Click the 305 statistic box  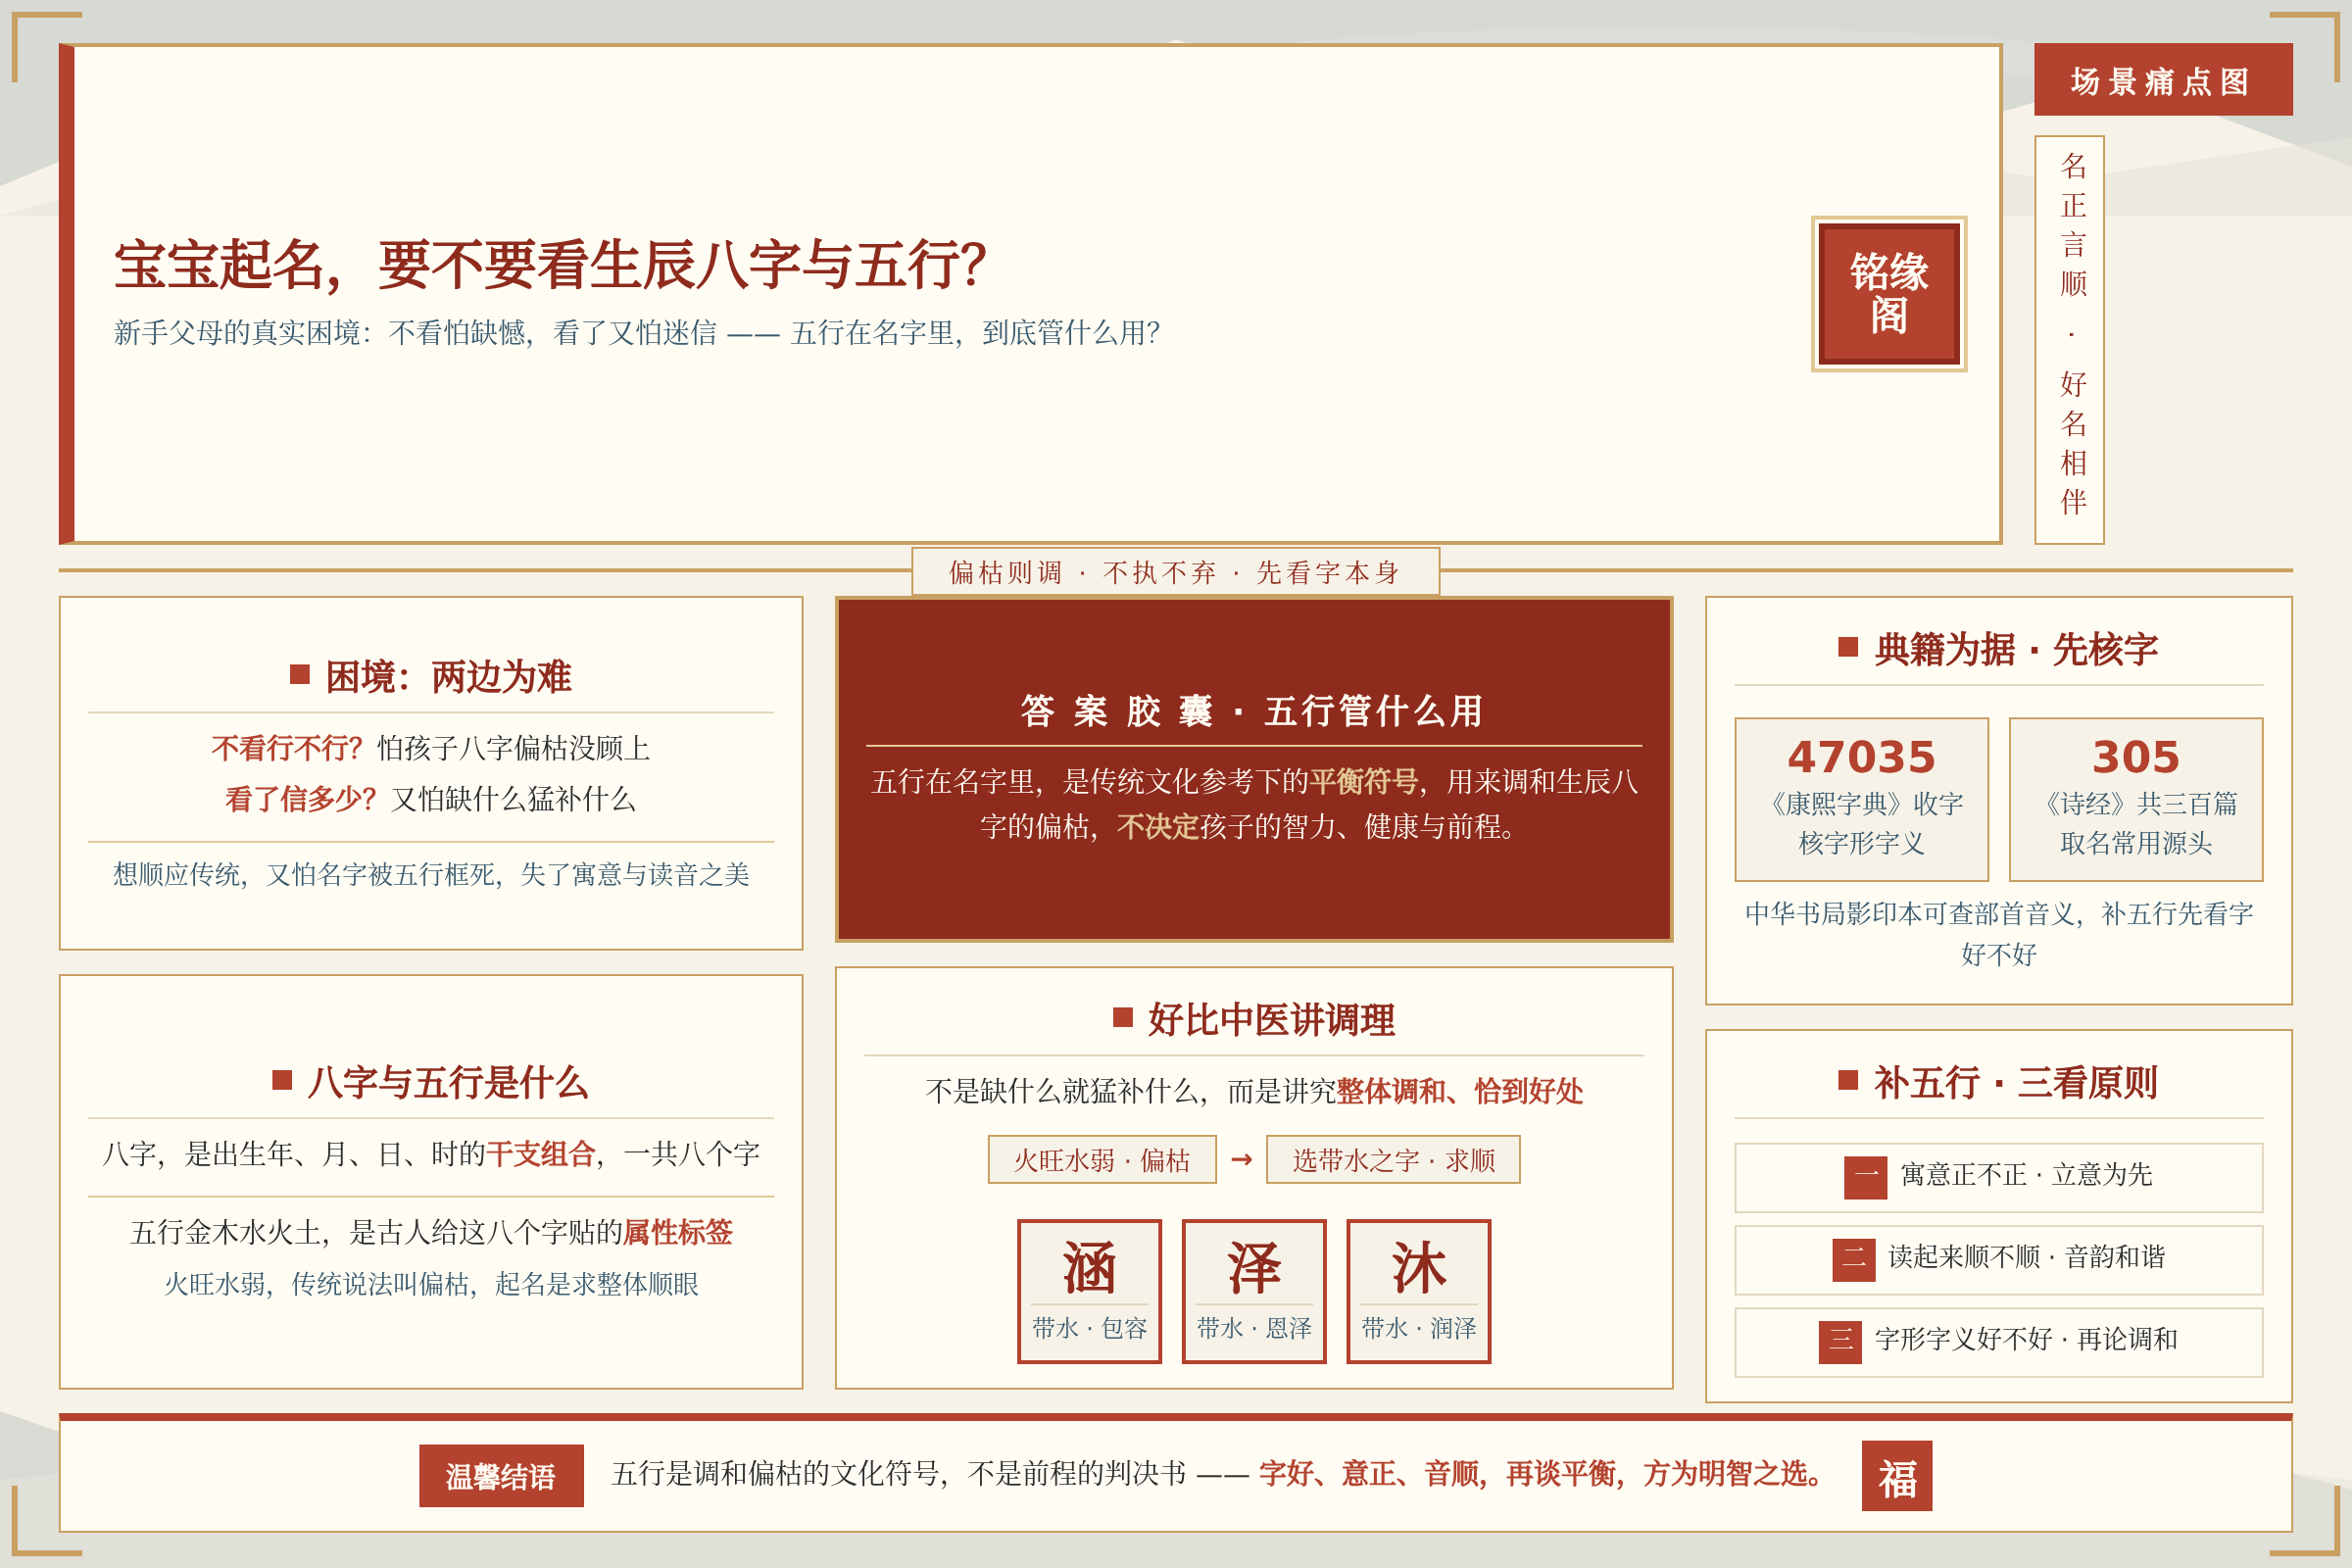click(2135, 799)
